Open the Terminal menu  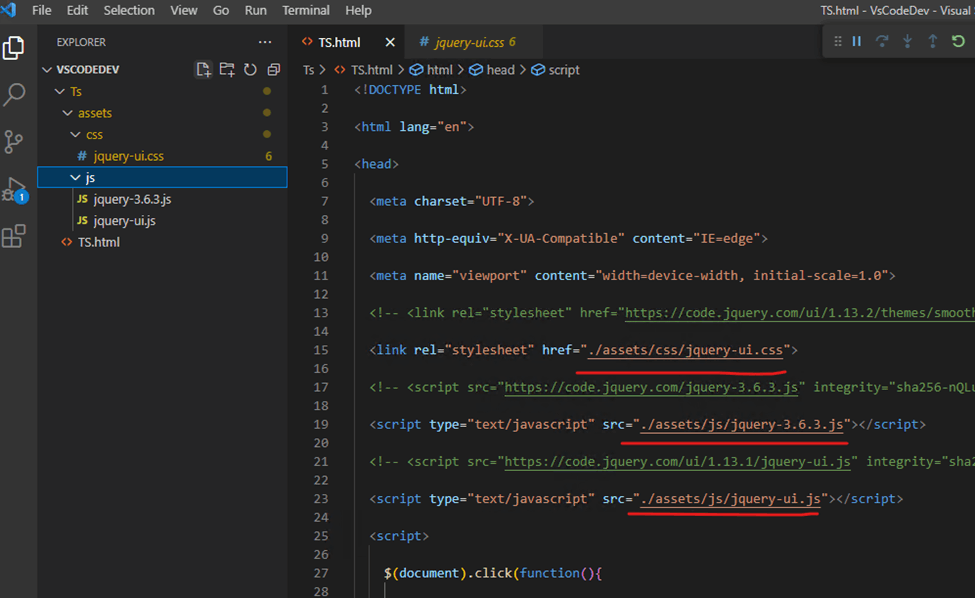[x=305, y=10]
